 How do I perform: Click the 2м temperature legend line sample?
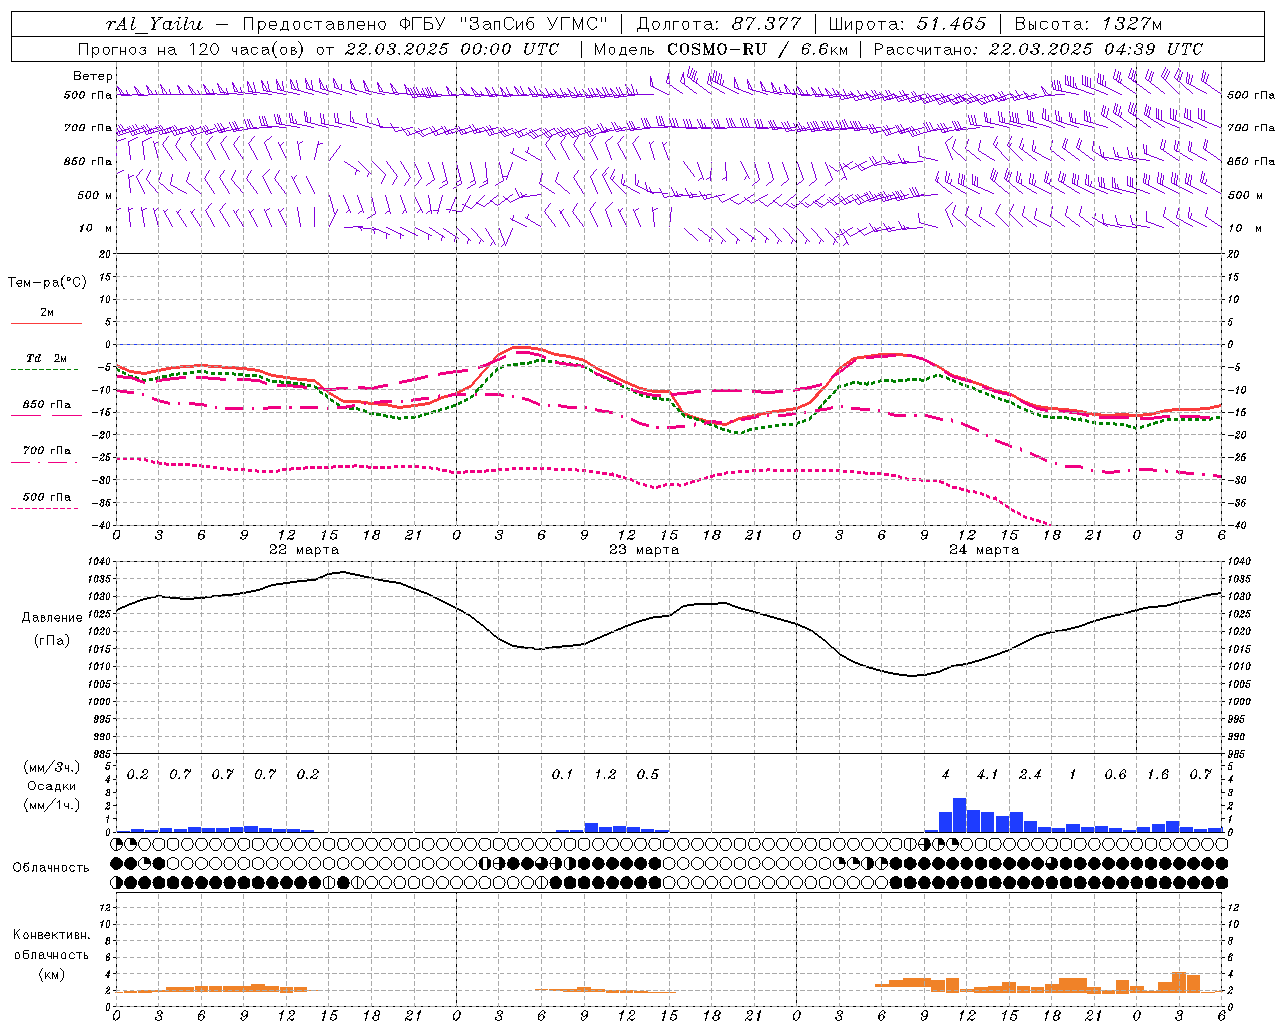[46, 324]
